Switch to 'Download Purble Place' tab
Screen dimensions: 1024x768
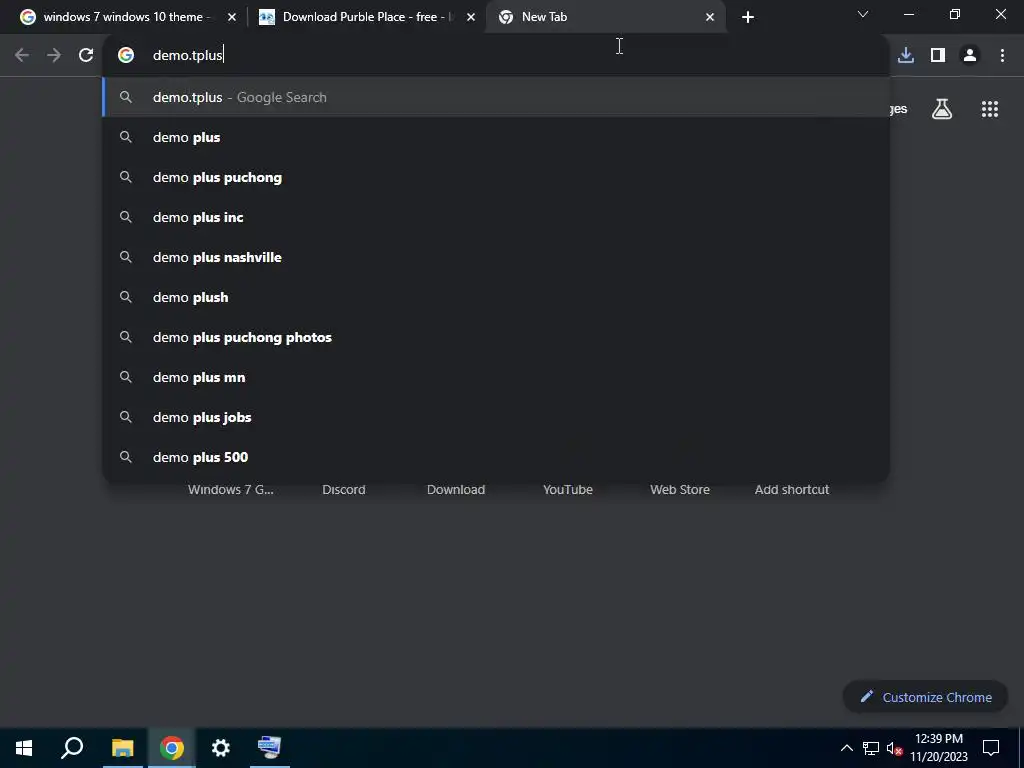click(x=366, y=17)
